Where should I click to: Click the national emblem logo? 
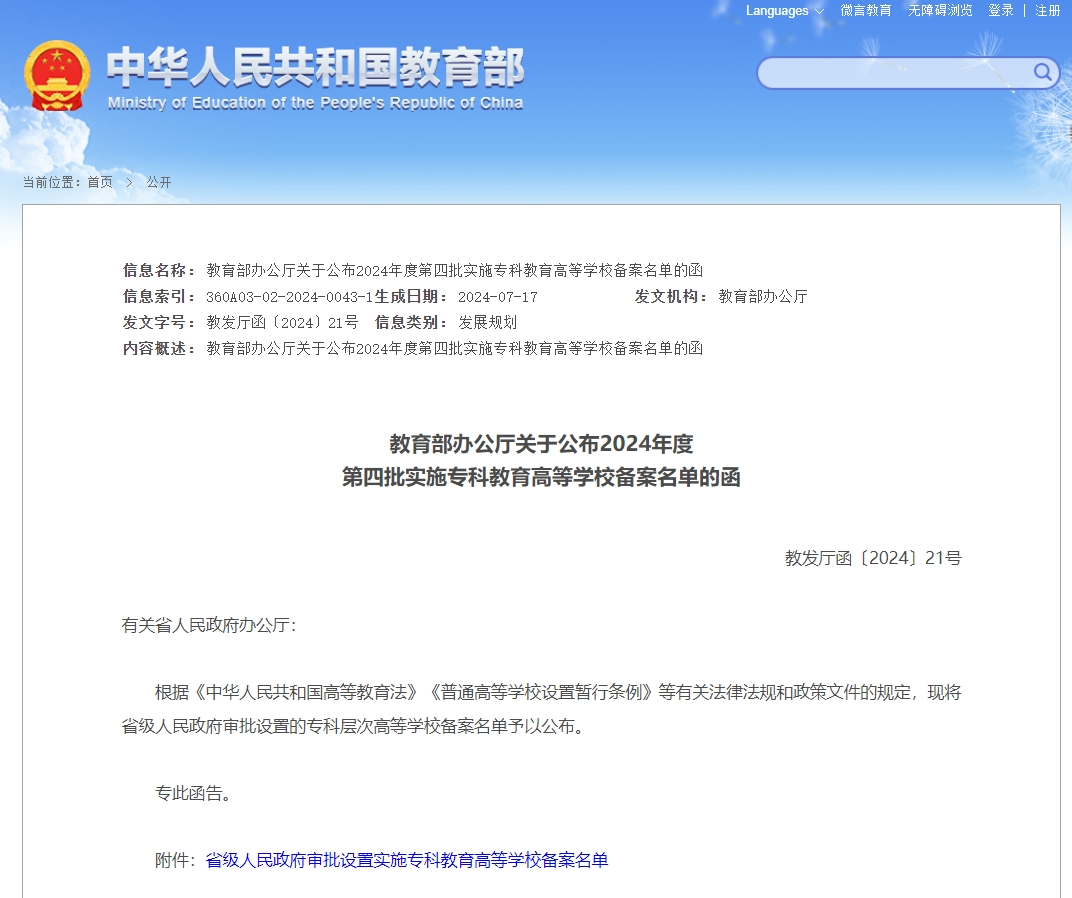tap(57, 75)
